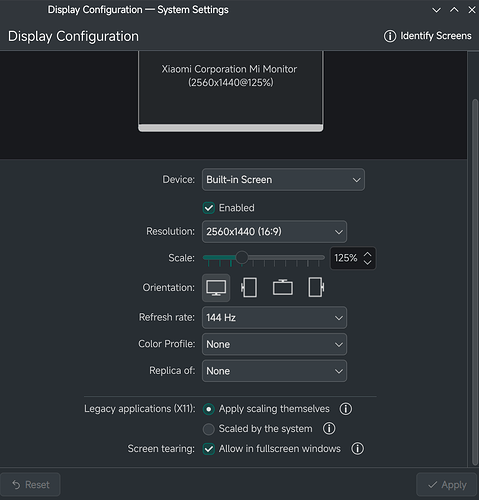Image resolution: width=479 pixels, height=500 pixels.
Task: Click the Xiaomi Mi Monitor screen preview
Action: [x=231, y=91]
